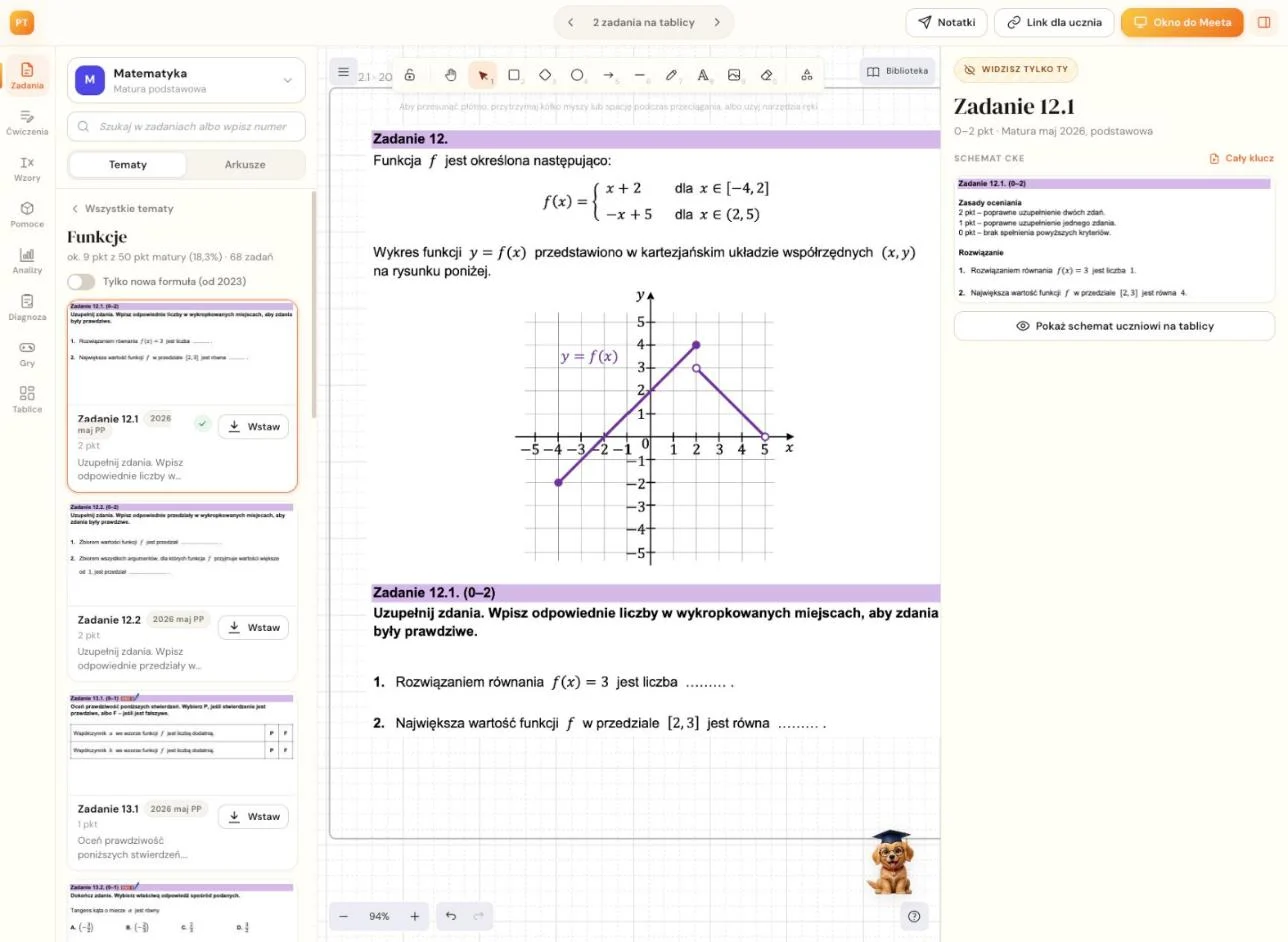
Task: Select the text tool
Action: [703, 75]
